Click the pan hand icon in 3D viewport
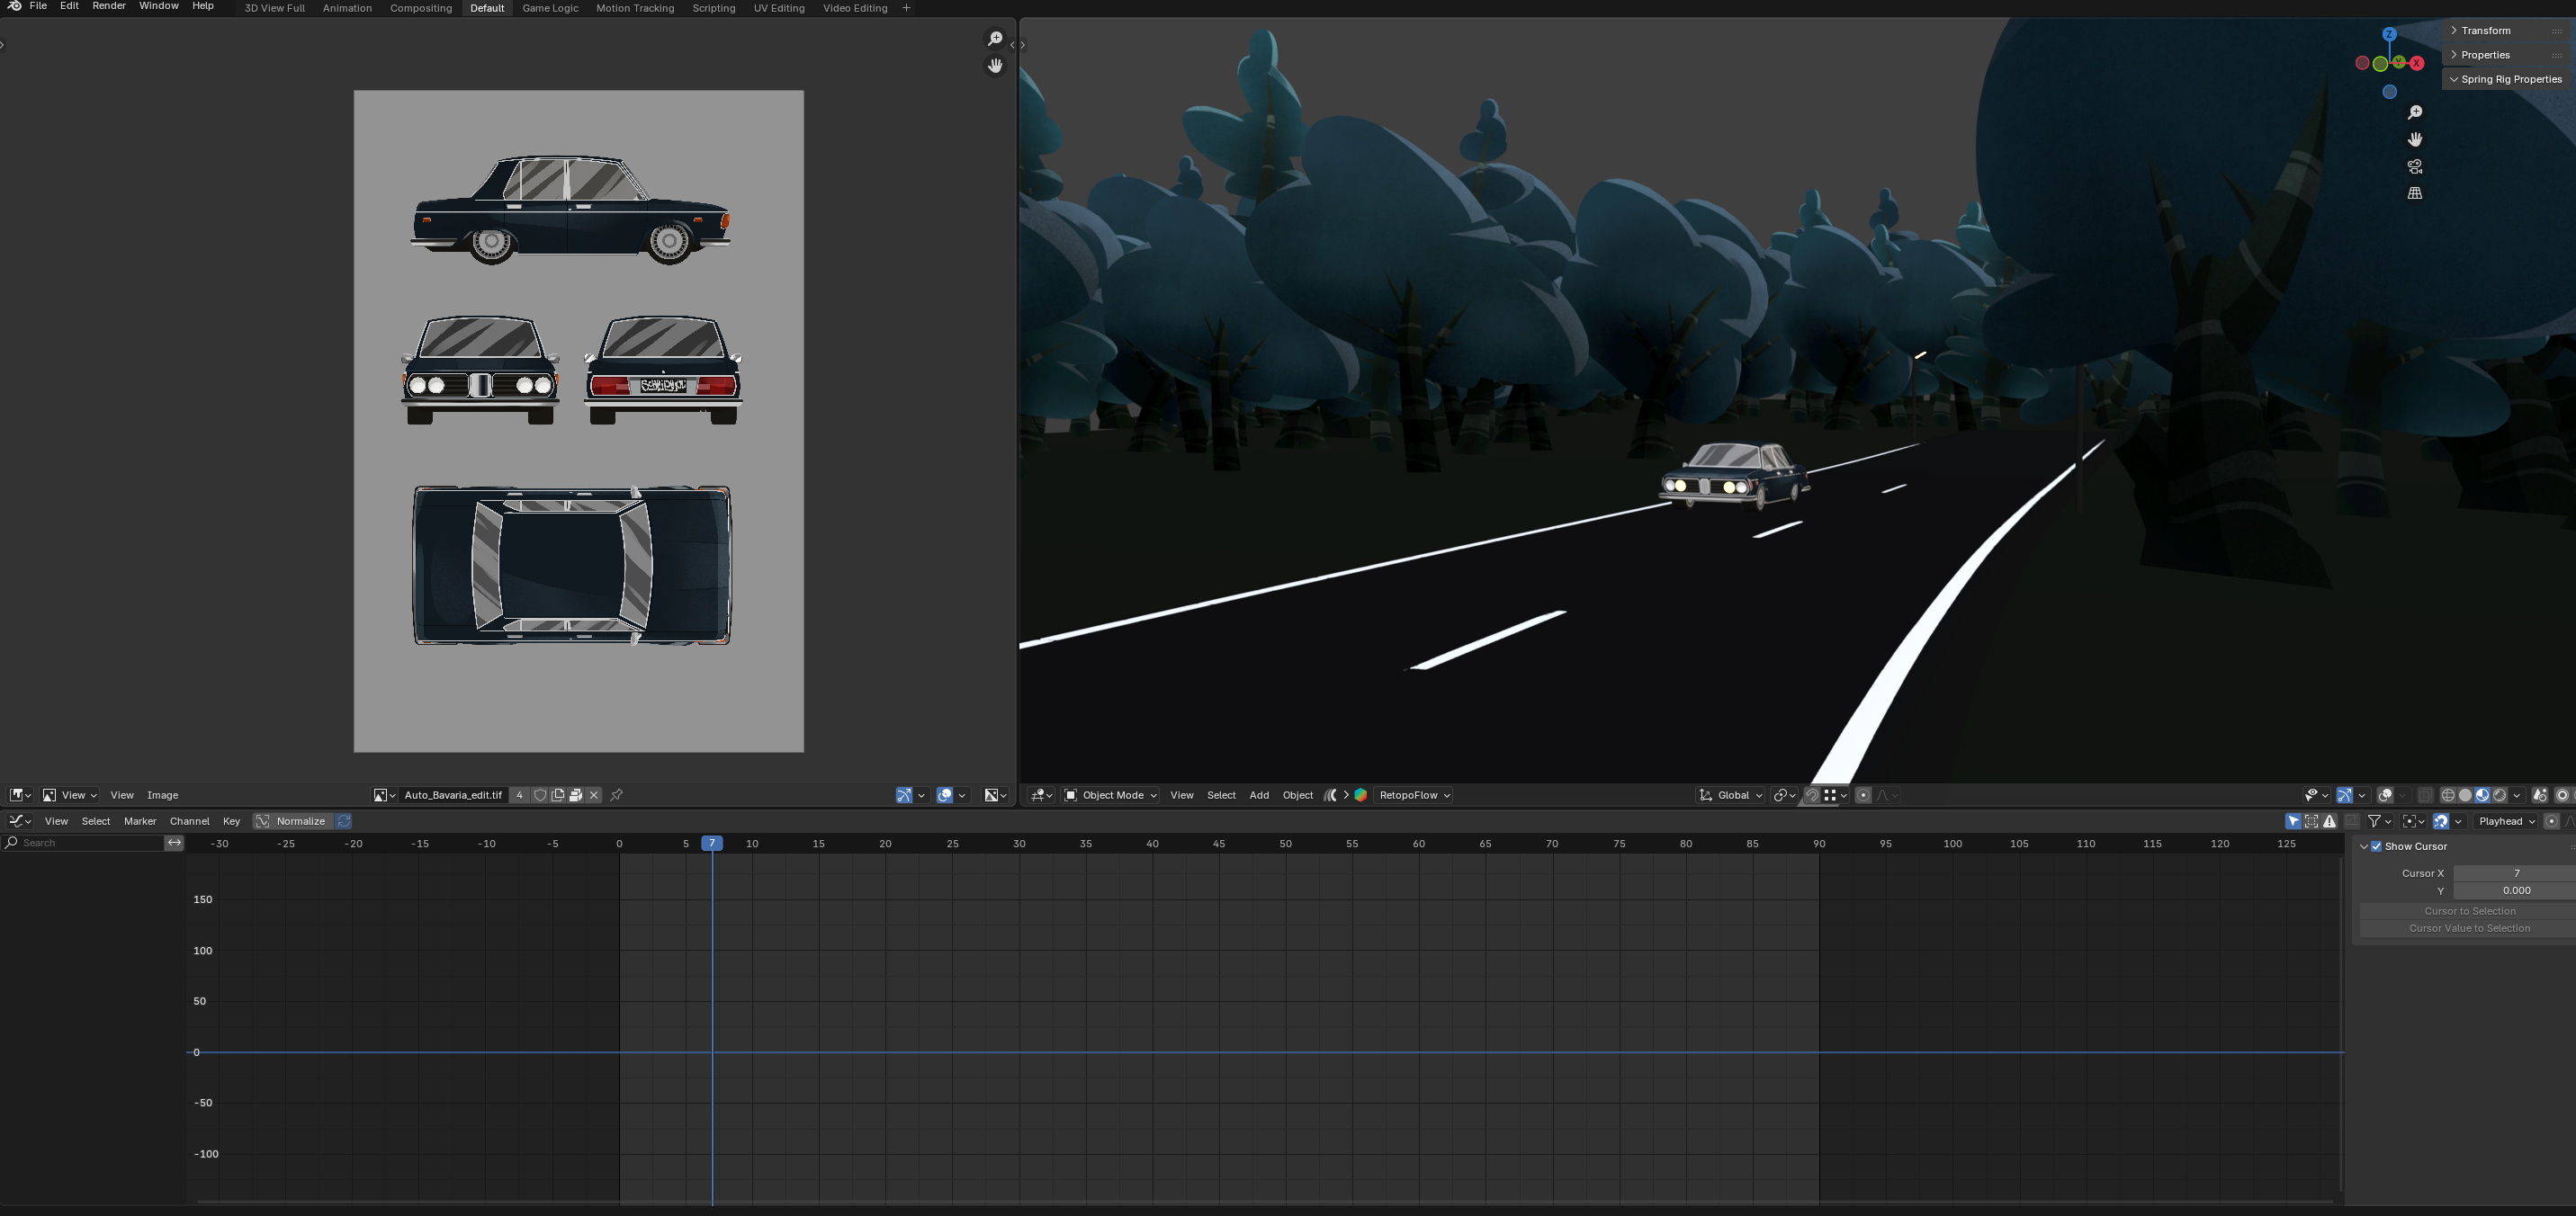The image size is (2576, 1216). tap(2414, 139)
